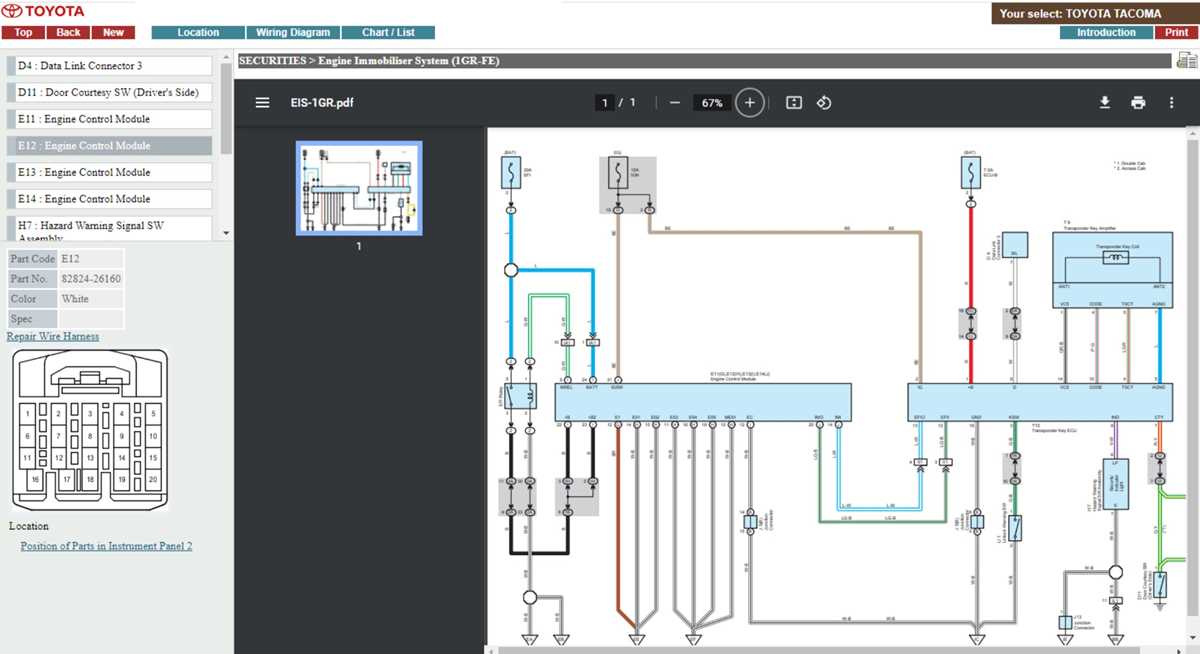Viewport: 1200px width, 654px height.
Task: Click the 67% zoom level field
Action: tap(711, 102)
